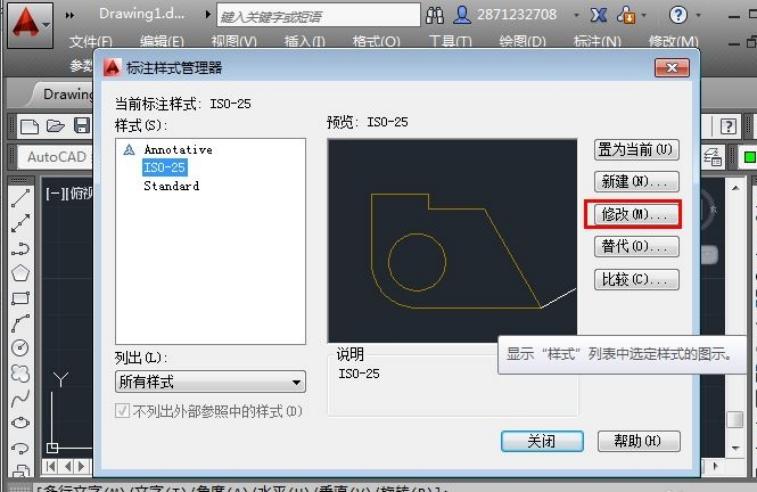Screen dimensions: 757x492
Task: Select the Polyline draw tool
Action: [x=21, y=248]
